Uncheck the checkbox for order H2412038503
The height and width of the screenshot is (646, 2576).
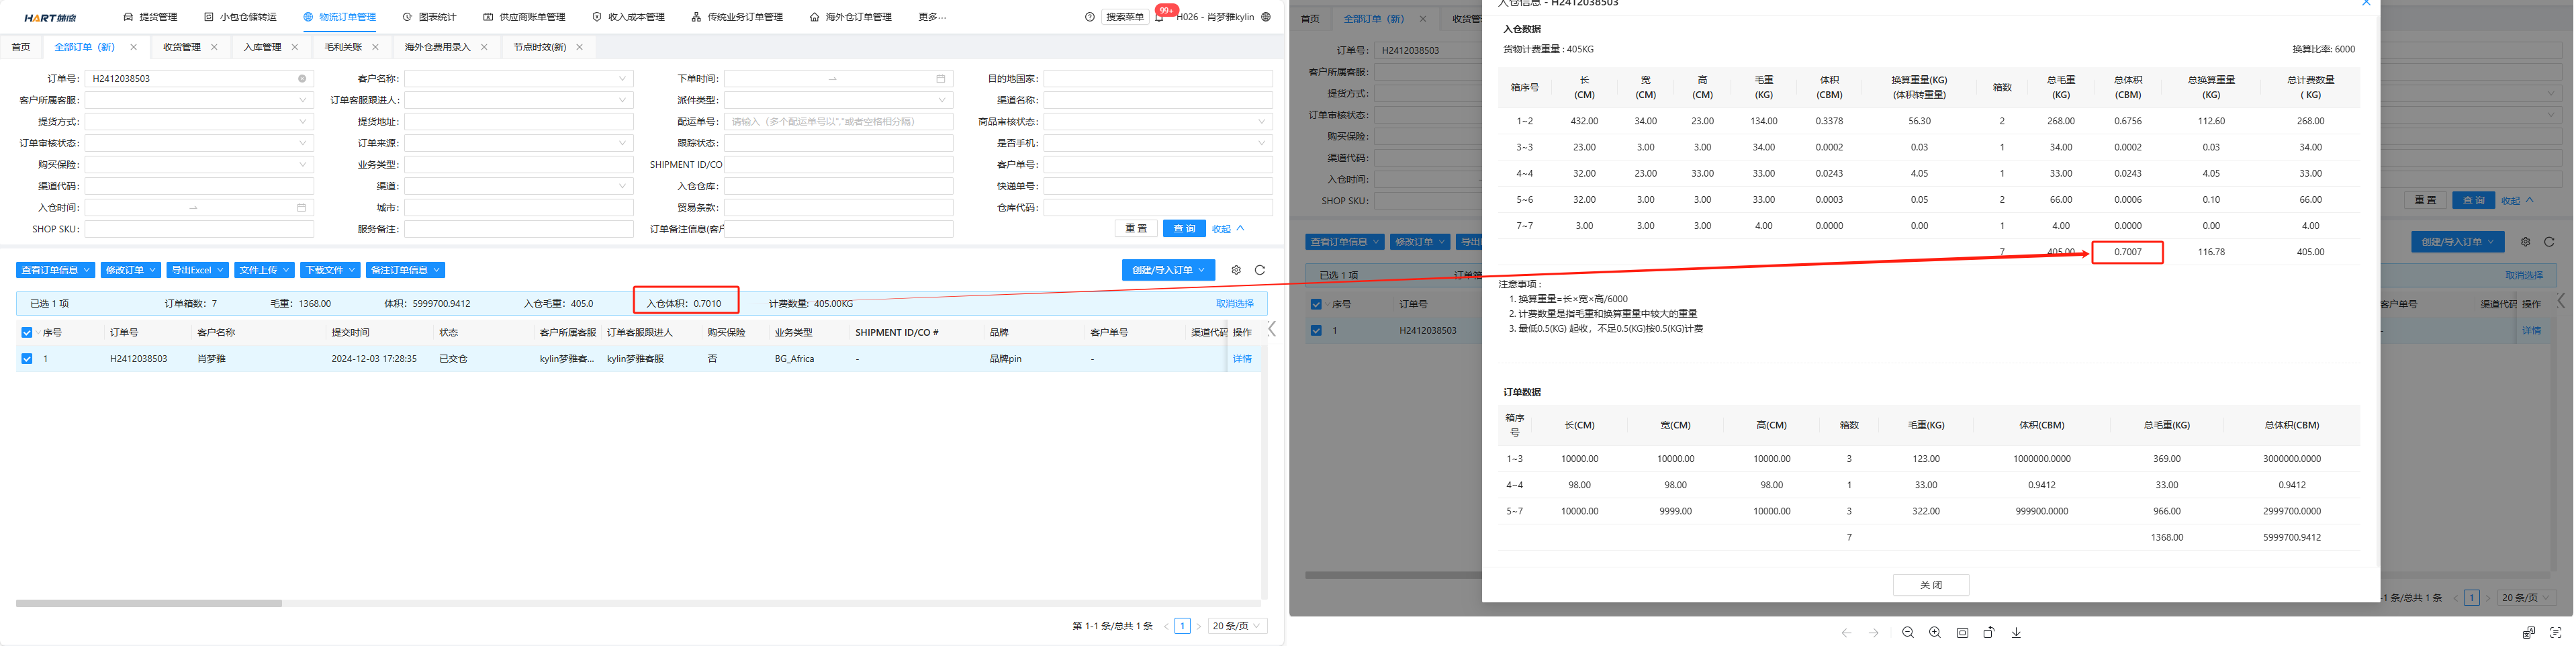[26, 358]
